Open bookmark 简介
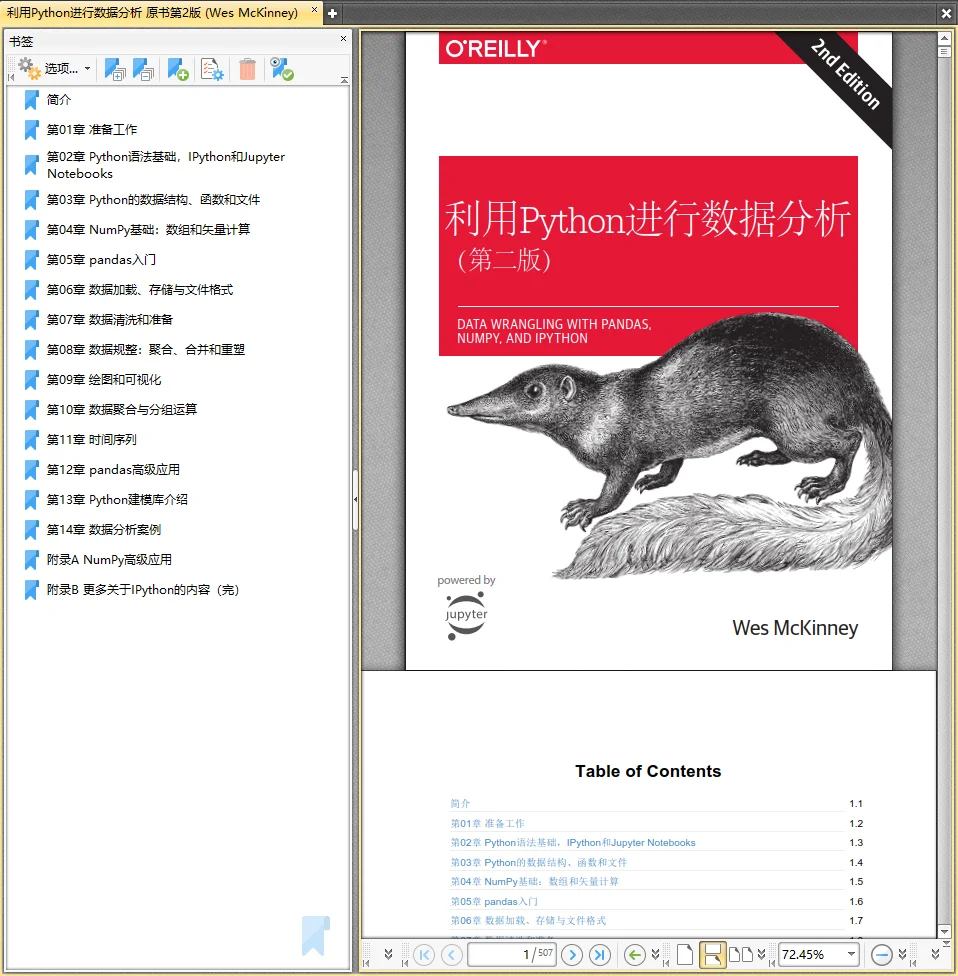 coord(59,100)
